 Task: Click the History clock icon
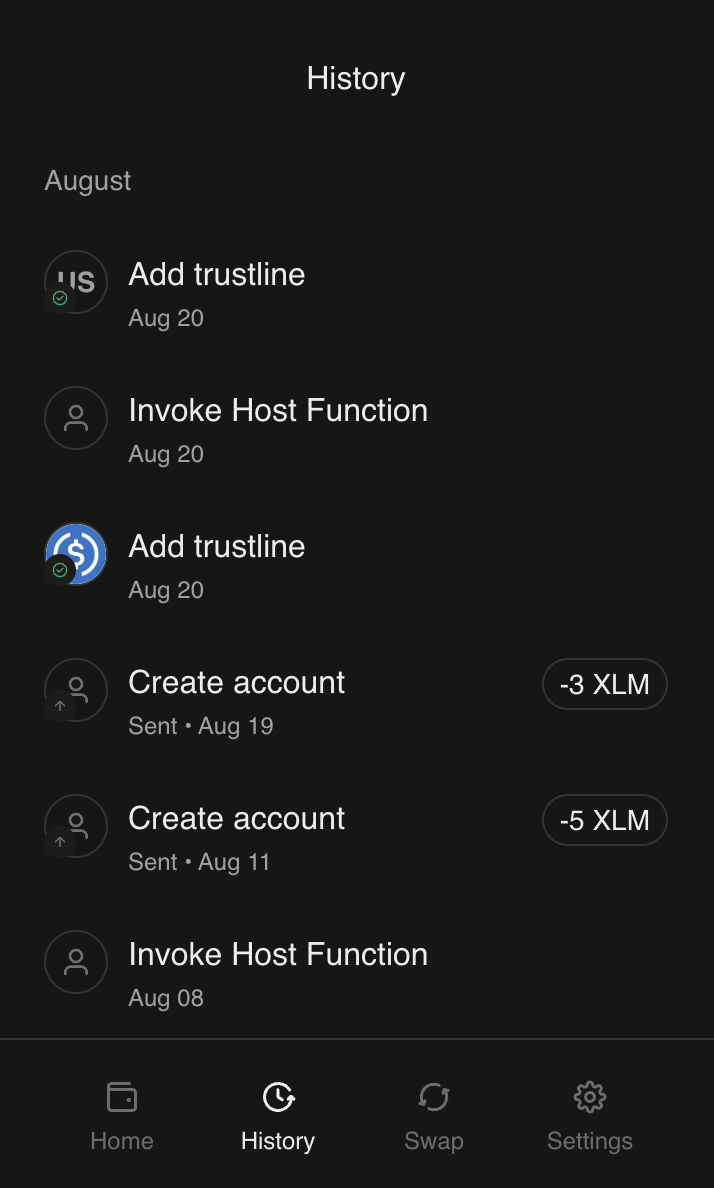[x=278, y=1097]
